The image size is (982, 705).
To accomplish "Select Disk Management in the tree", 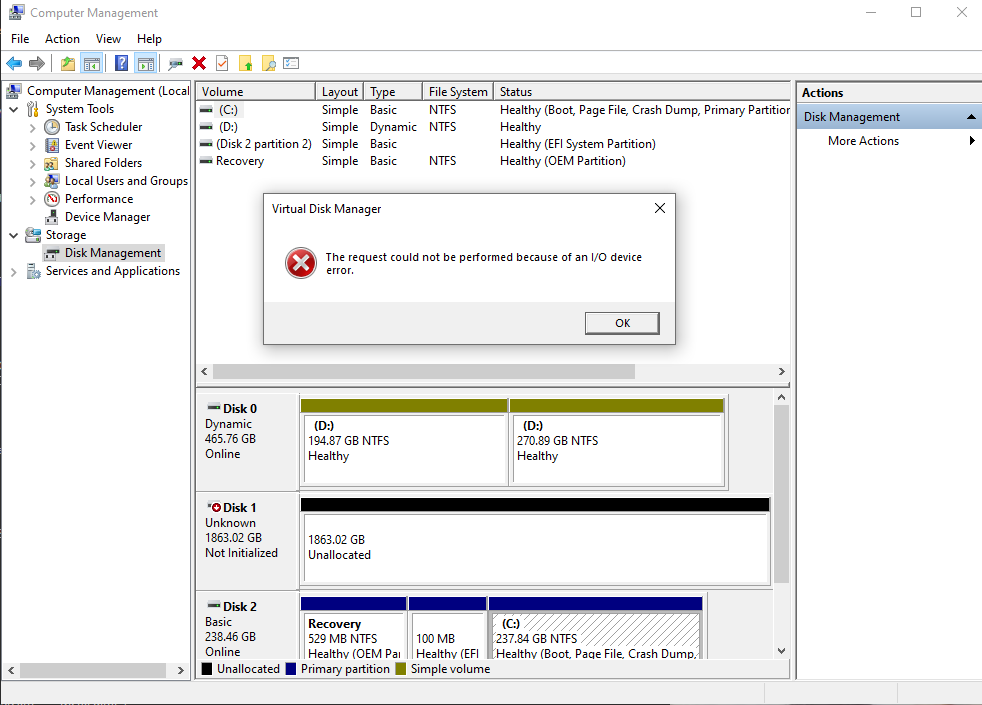I will [113, 253].
